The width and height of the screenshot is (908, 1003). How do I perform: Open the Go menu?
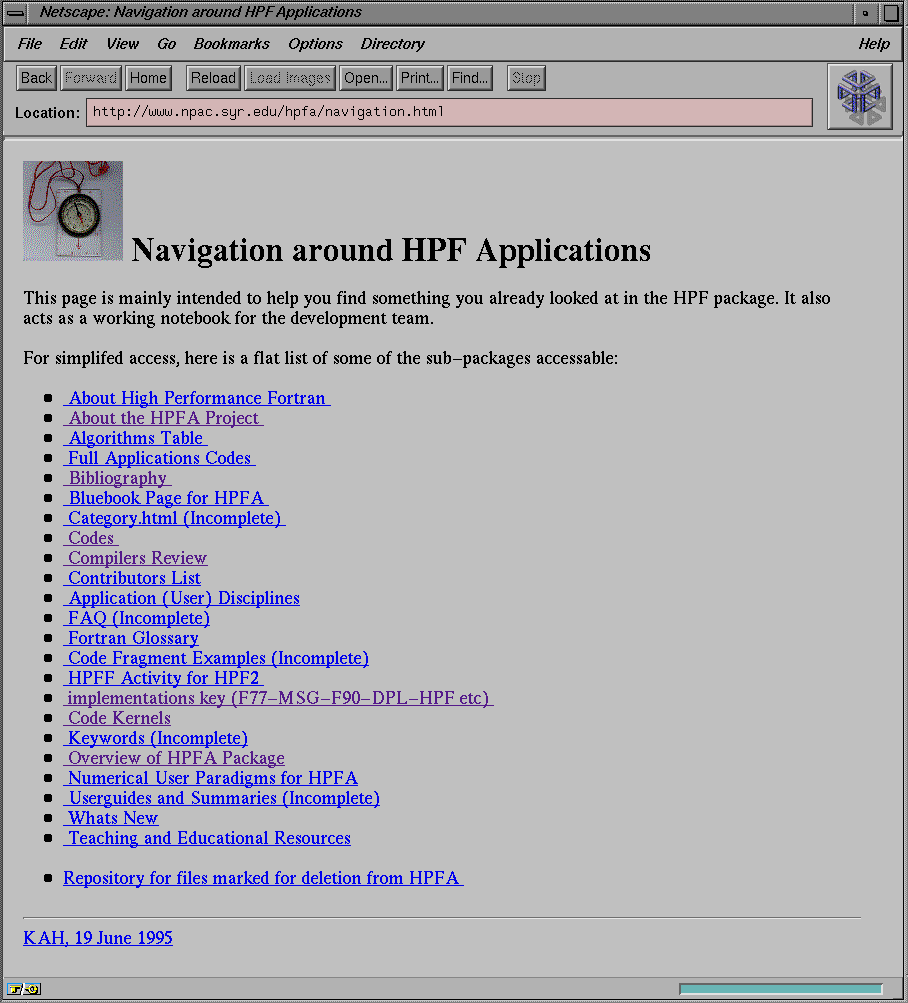(166, 43)
